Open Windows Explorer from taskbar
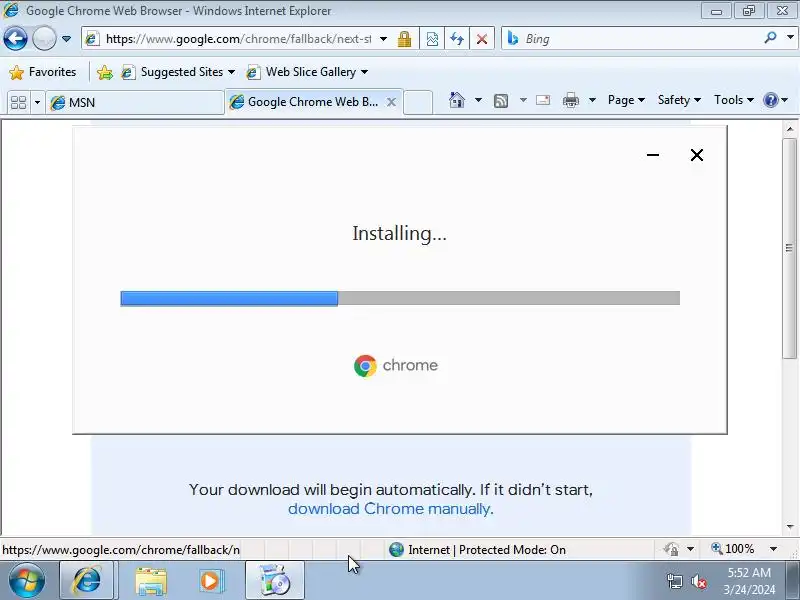The width and height of the screenshot is (800, 600). pyautogui.click(x=151, y=581)
